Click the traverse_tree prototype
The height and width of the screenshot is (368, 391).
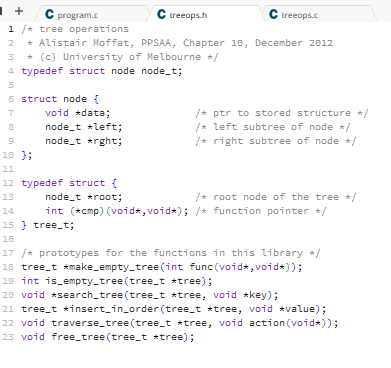pos(180,323)
